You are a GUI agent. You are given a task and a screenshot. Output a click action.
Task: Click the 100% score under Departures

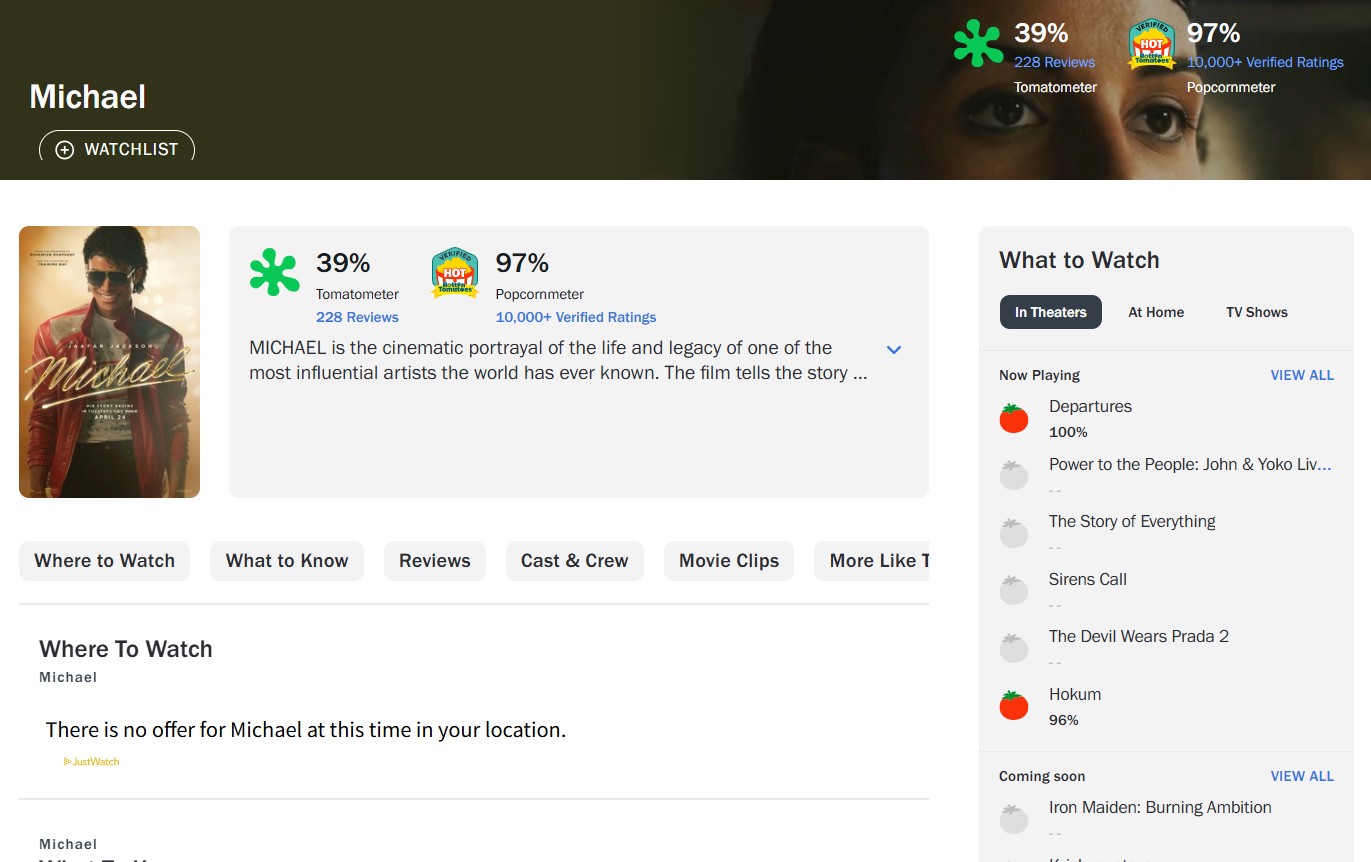point(1068,432)
